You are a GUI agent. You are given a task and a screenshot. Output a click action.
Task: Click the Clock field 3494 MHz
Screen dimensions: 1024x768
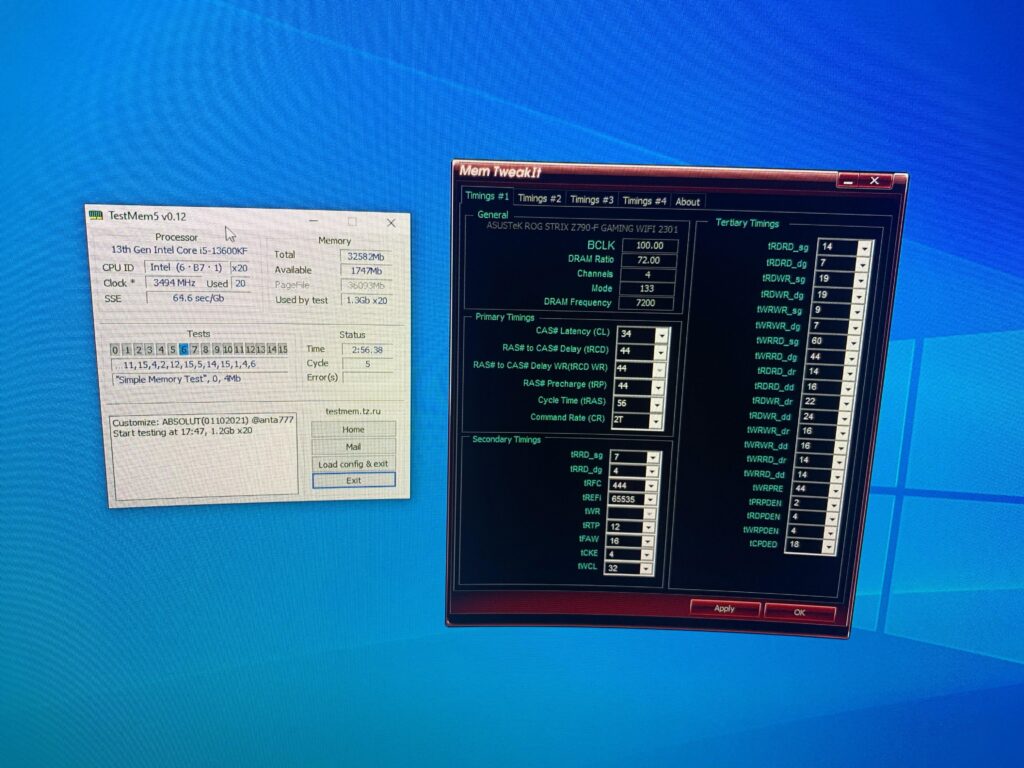pos(174,283)
